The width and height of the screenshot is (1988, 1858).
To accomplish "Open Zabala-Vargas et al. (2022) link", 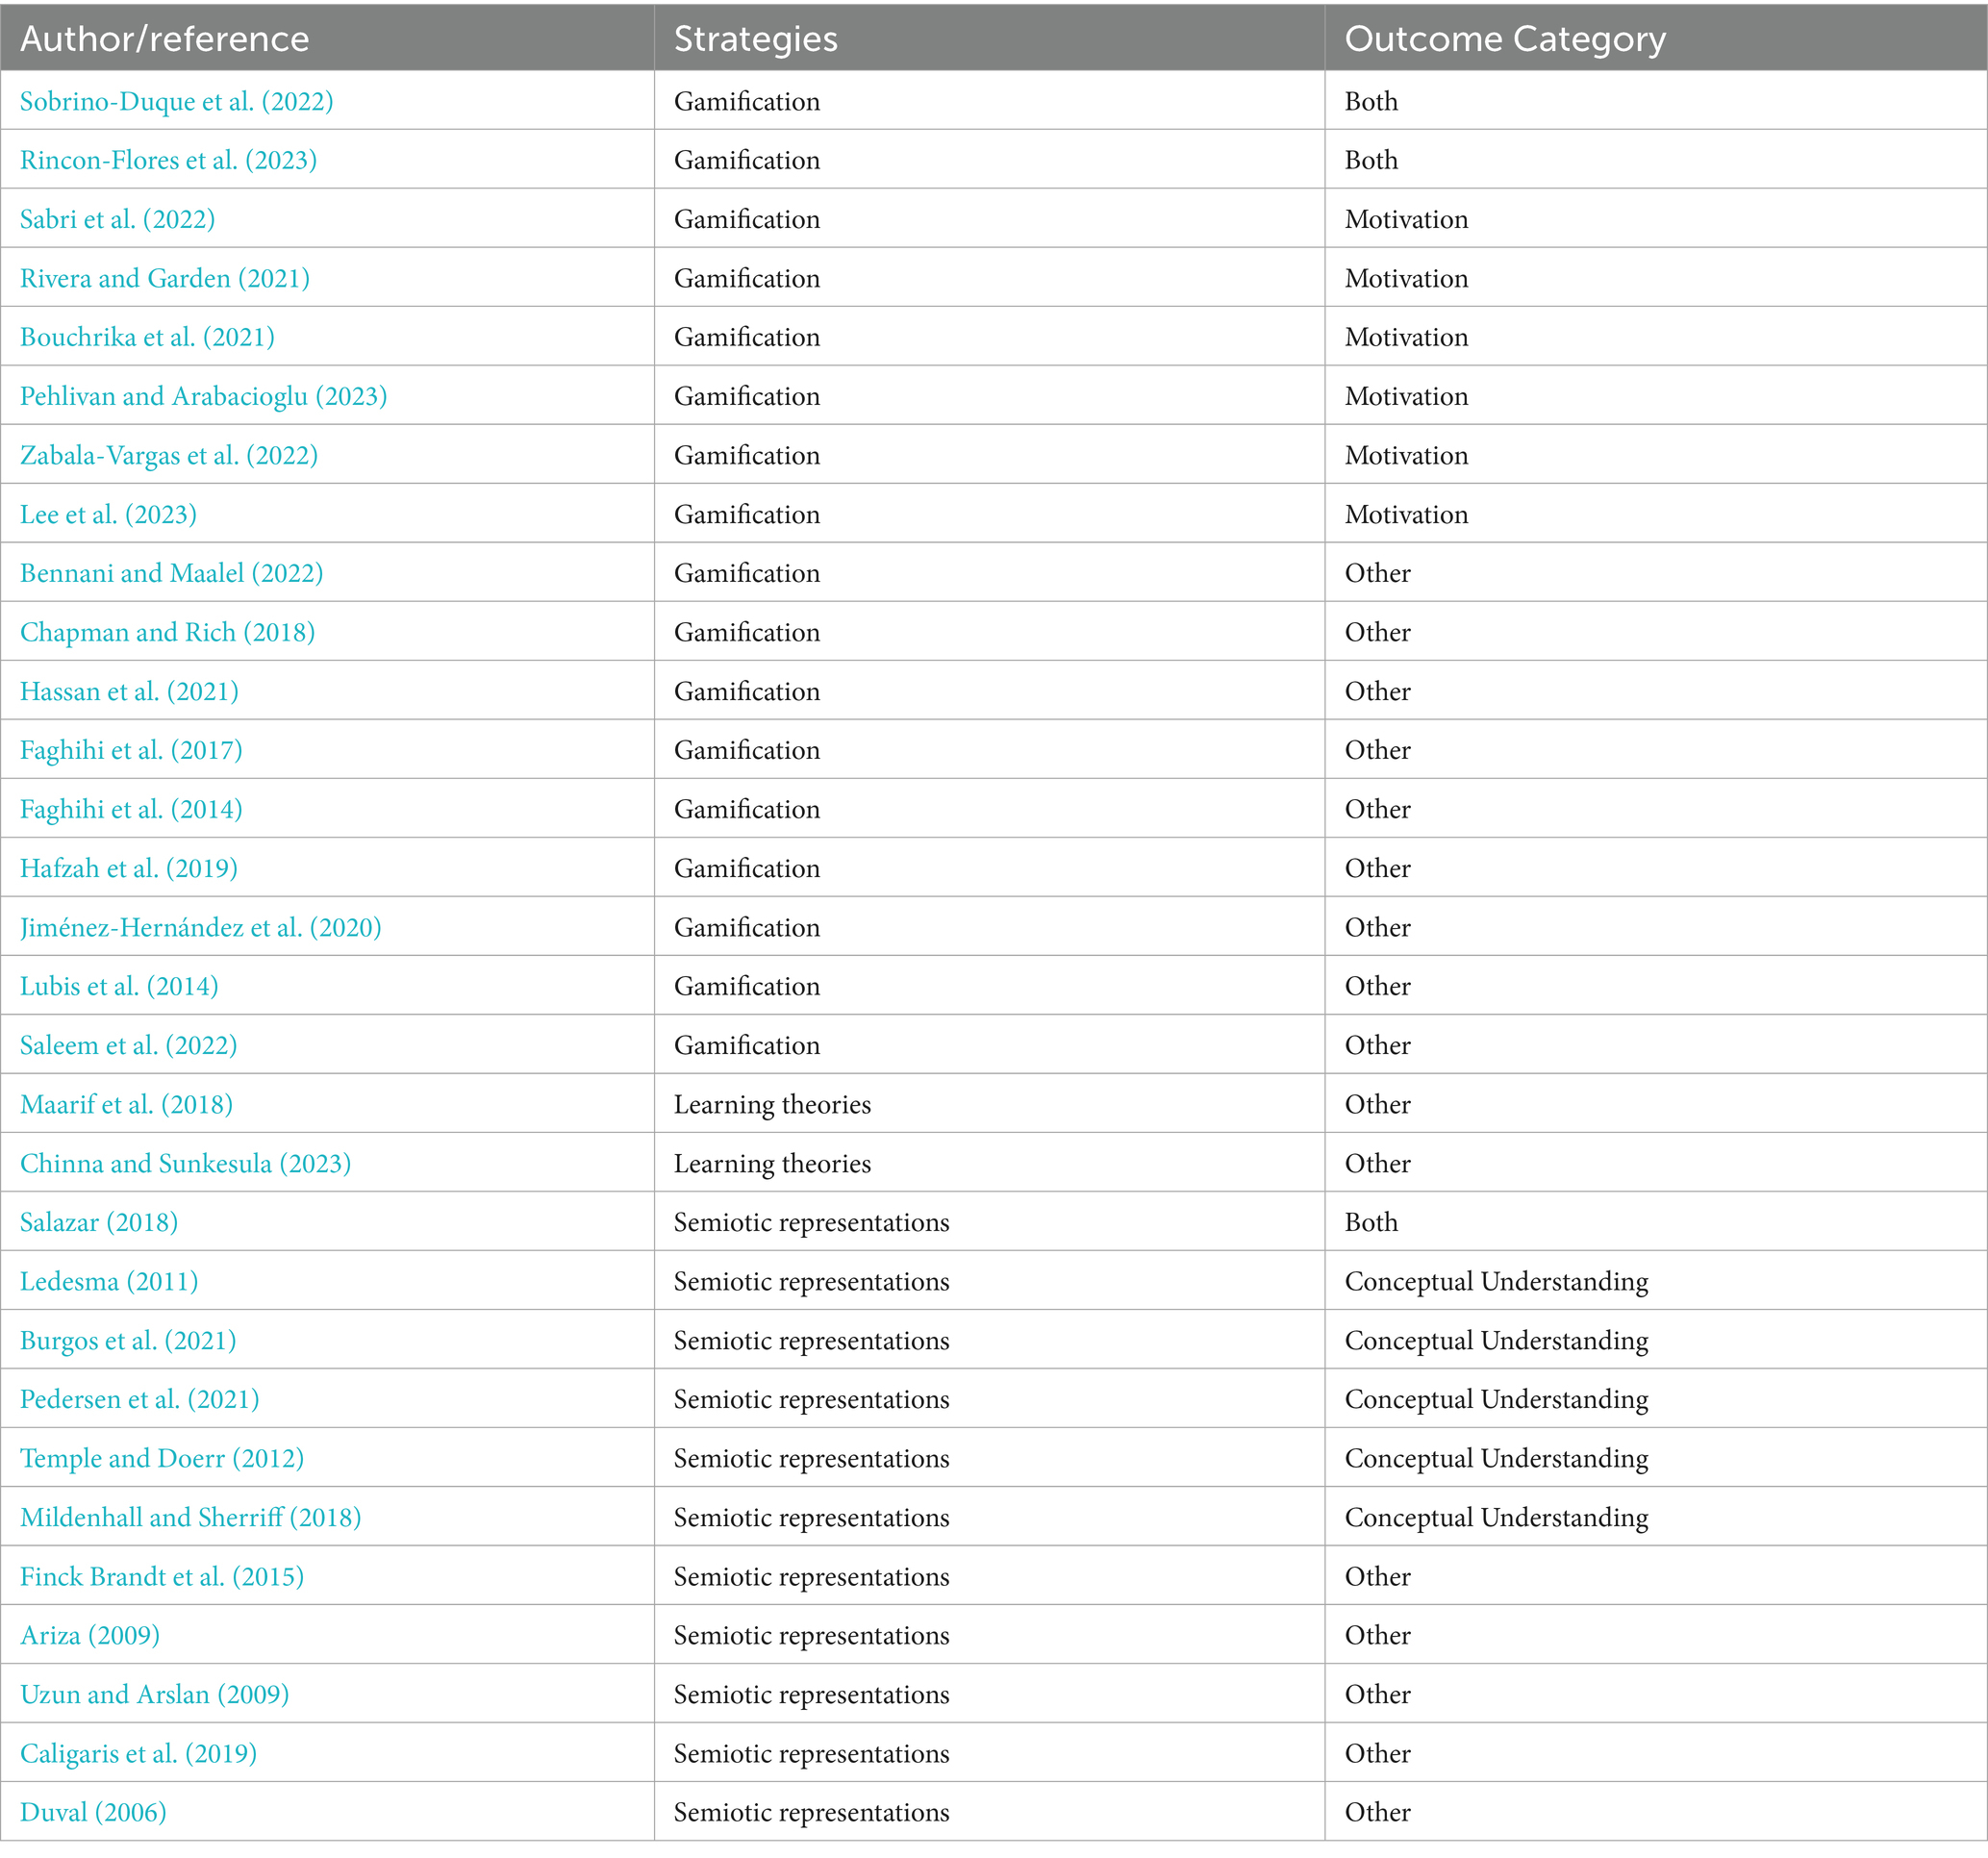I will coord(169,455).
